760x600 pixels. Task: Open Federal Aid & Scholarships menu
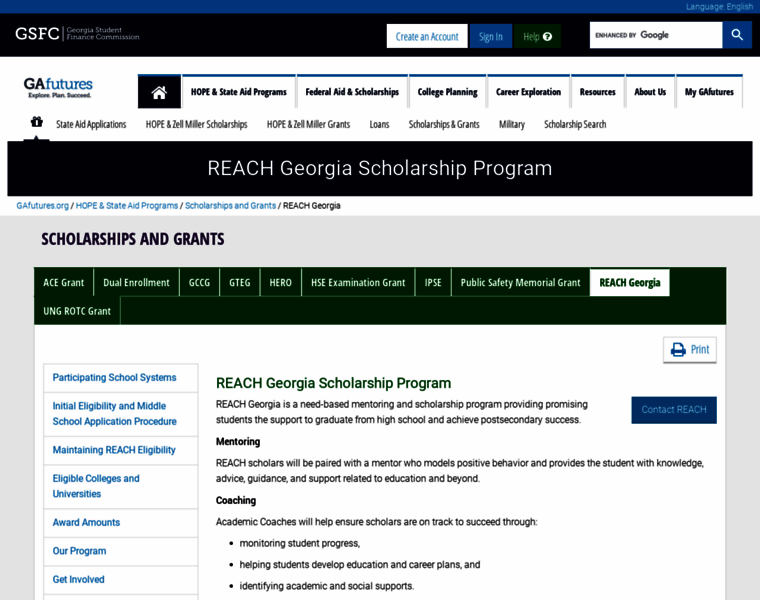pyautogui.click(x=352, y=92)
